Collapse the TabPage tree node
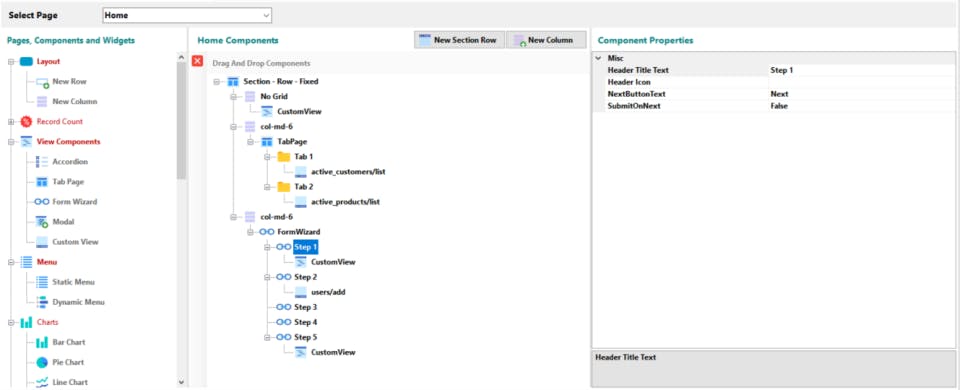The width and height of the screenshot is (960, 390). pos(250,141)
